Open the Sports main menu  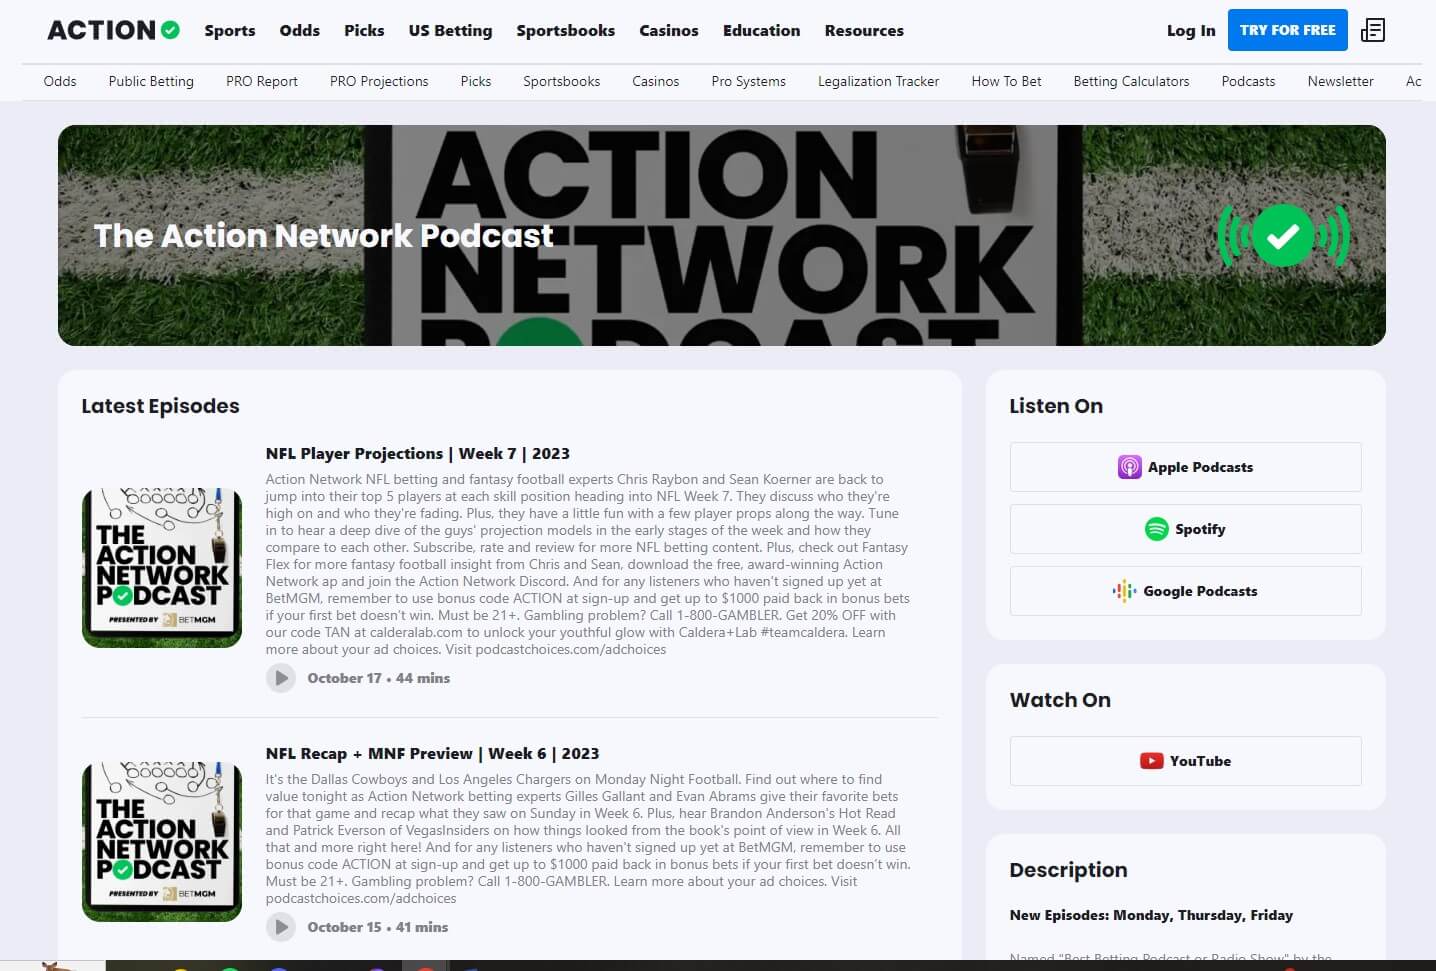coord(230,30)
